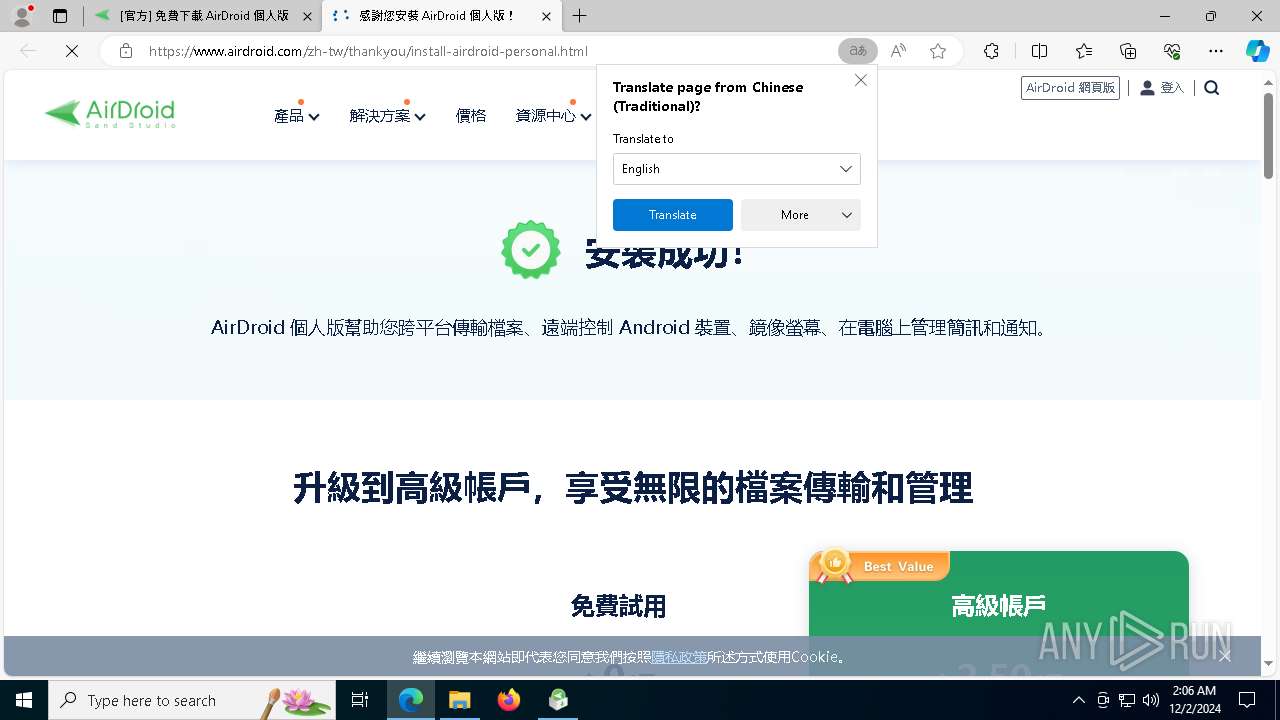Screen dimensions: 1280x720
Task: Open Task View on the taskbar
Action: click(360, 700)
